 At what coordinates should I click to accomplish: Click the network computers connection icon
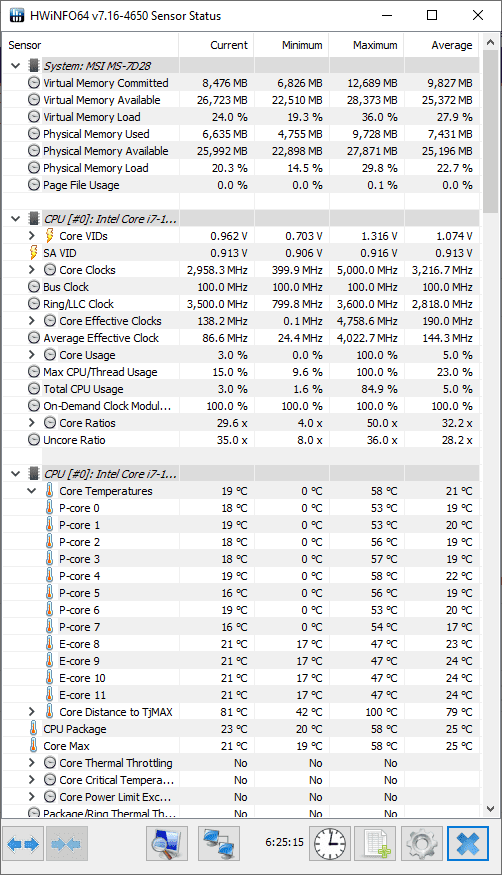[219, 844]
